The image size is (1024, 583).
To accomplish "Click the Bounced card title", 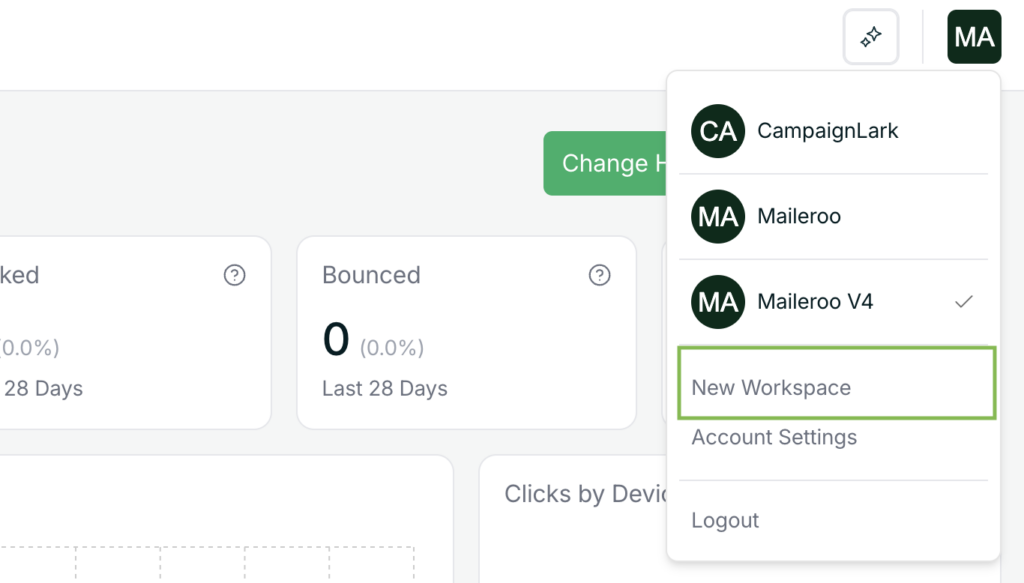I will [x=371, y=275].
